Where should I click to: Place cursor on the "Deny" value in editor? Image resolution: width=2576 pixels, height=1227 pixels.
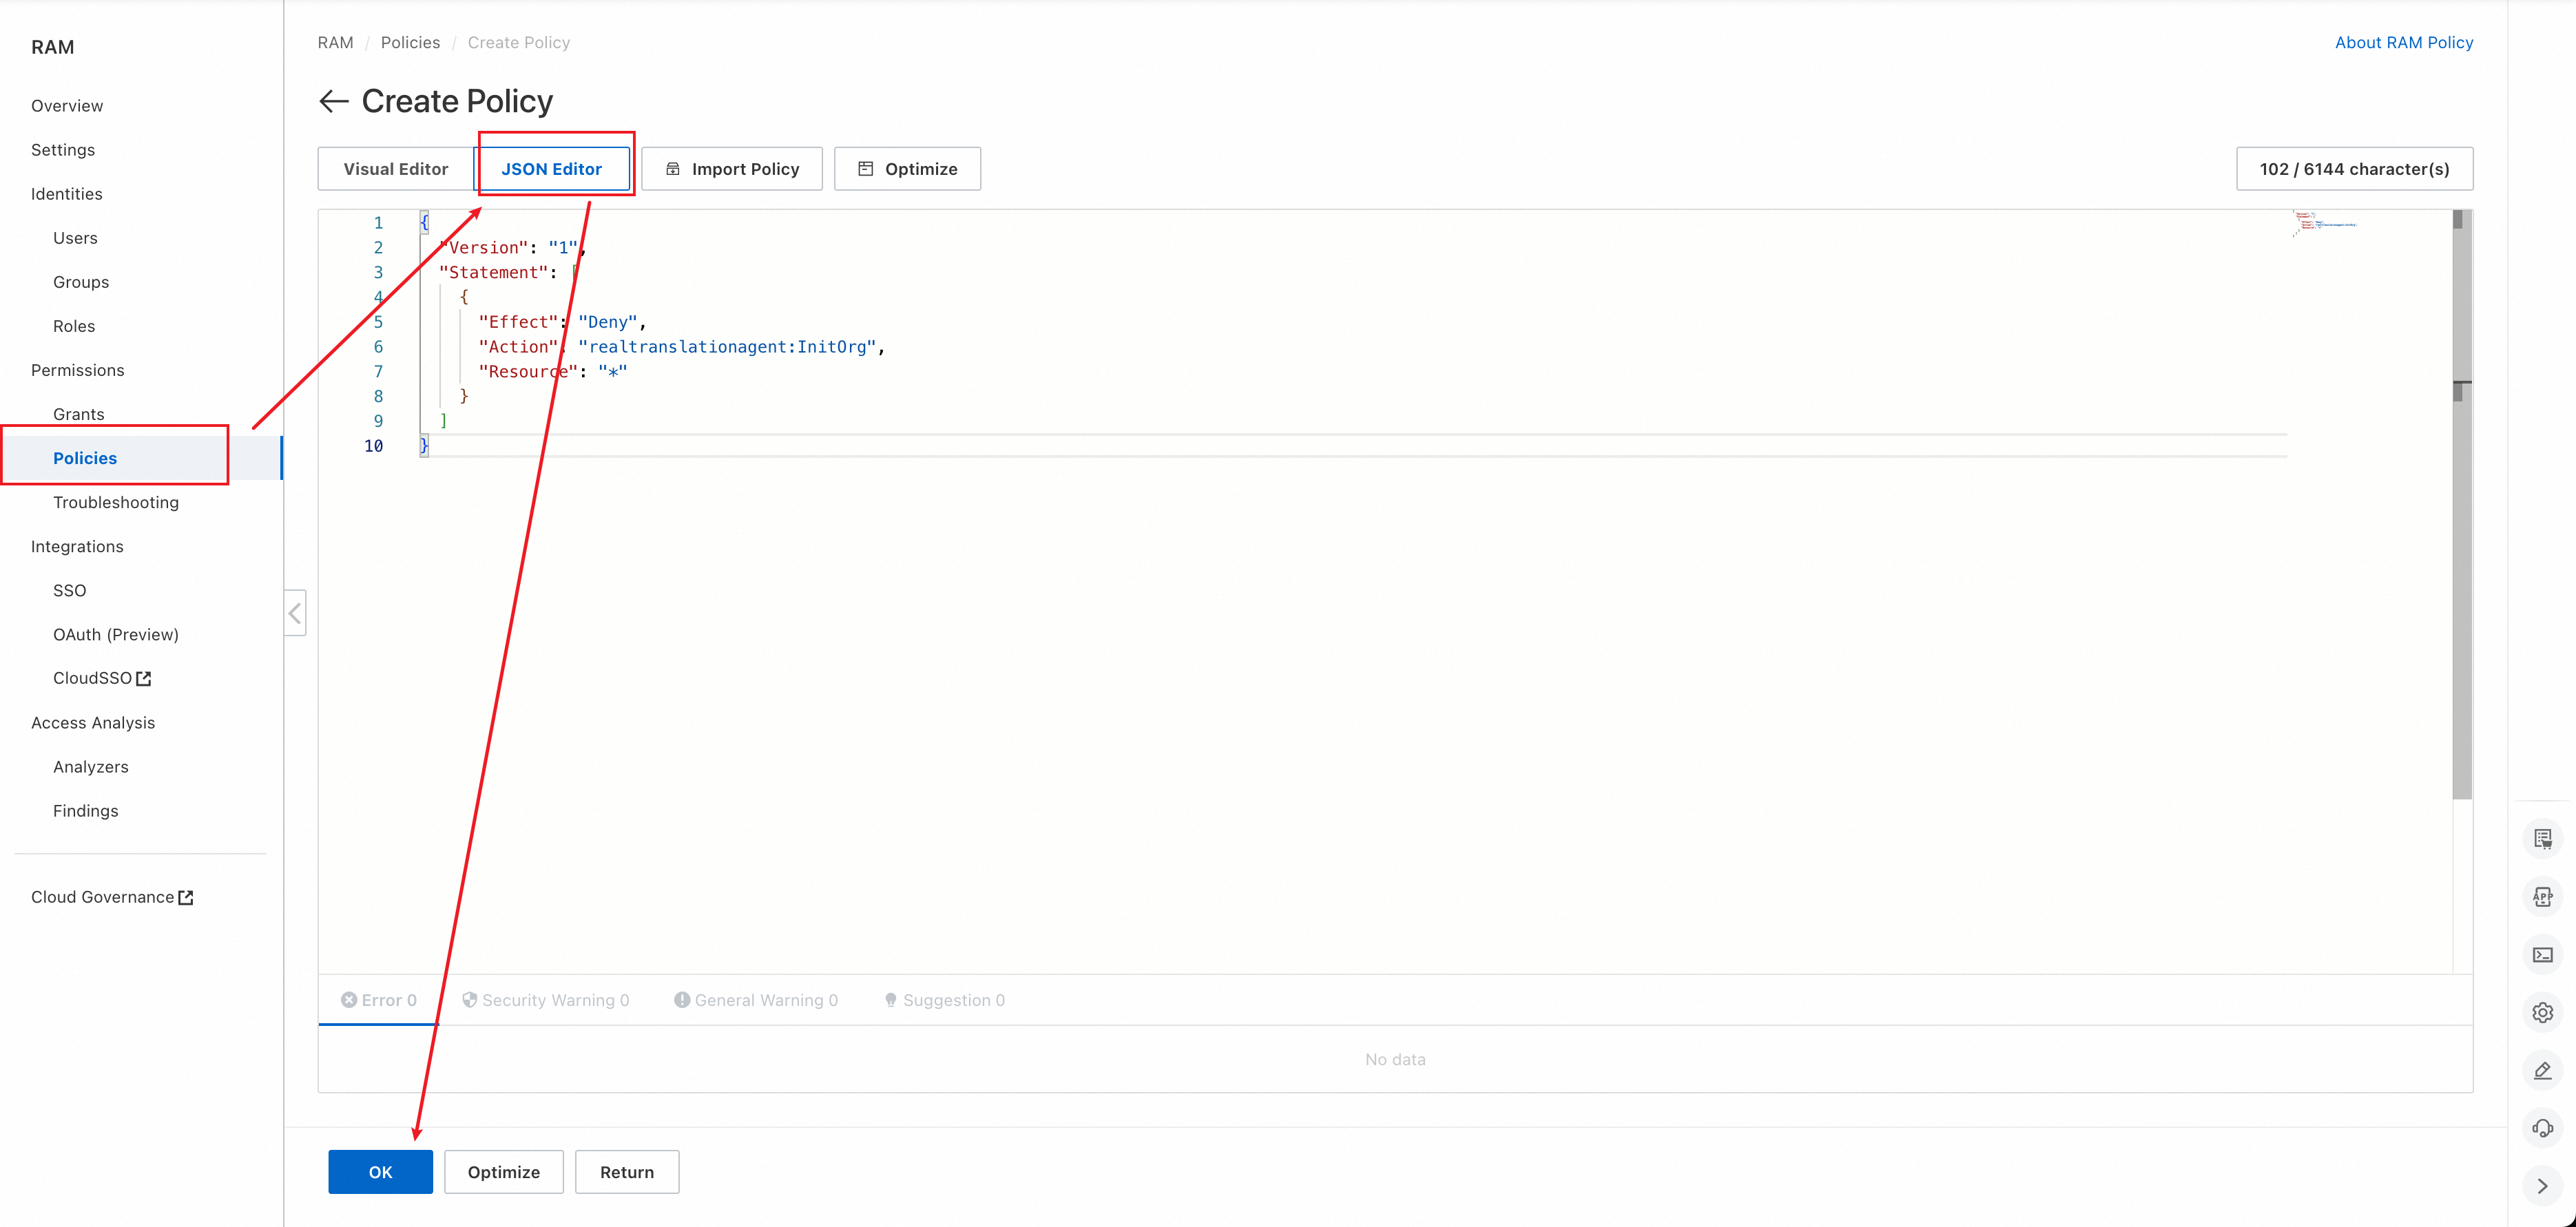pos(608,322)
